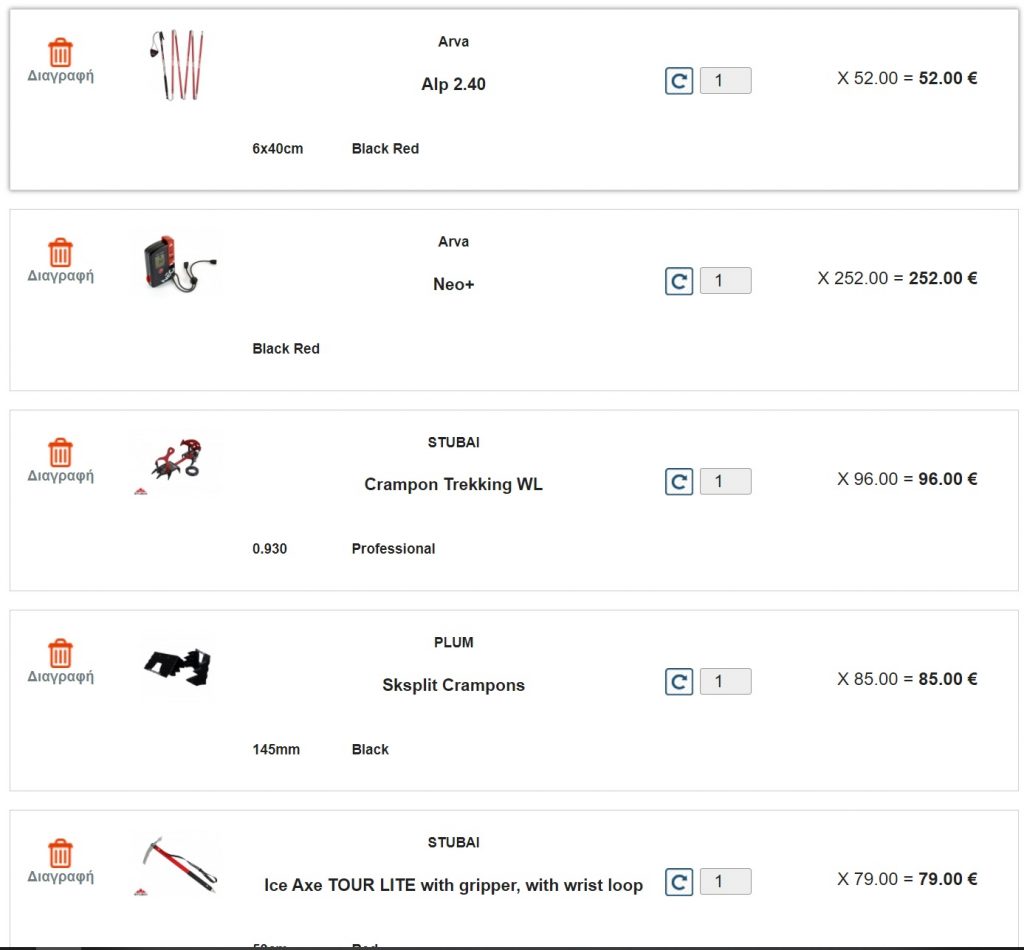1024x950 pixels.
Task: Open the Neo+ product title
Action: 453,284
